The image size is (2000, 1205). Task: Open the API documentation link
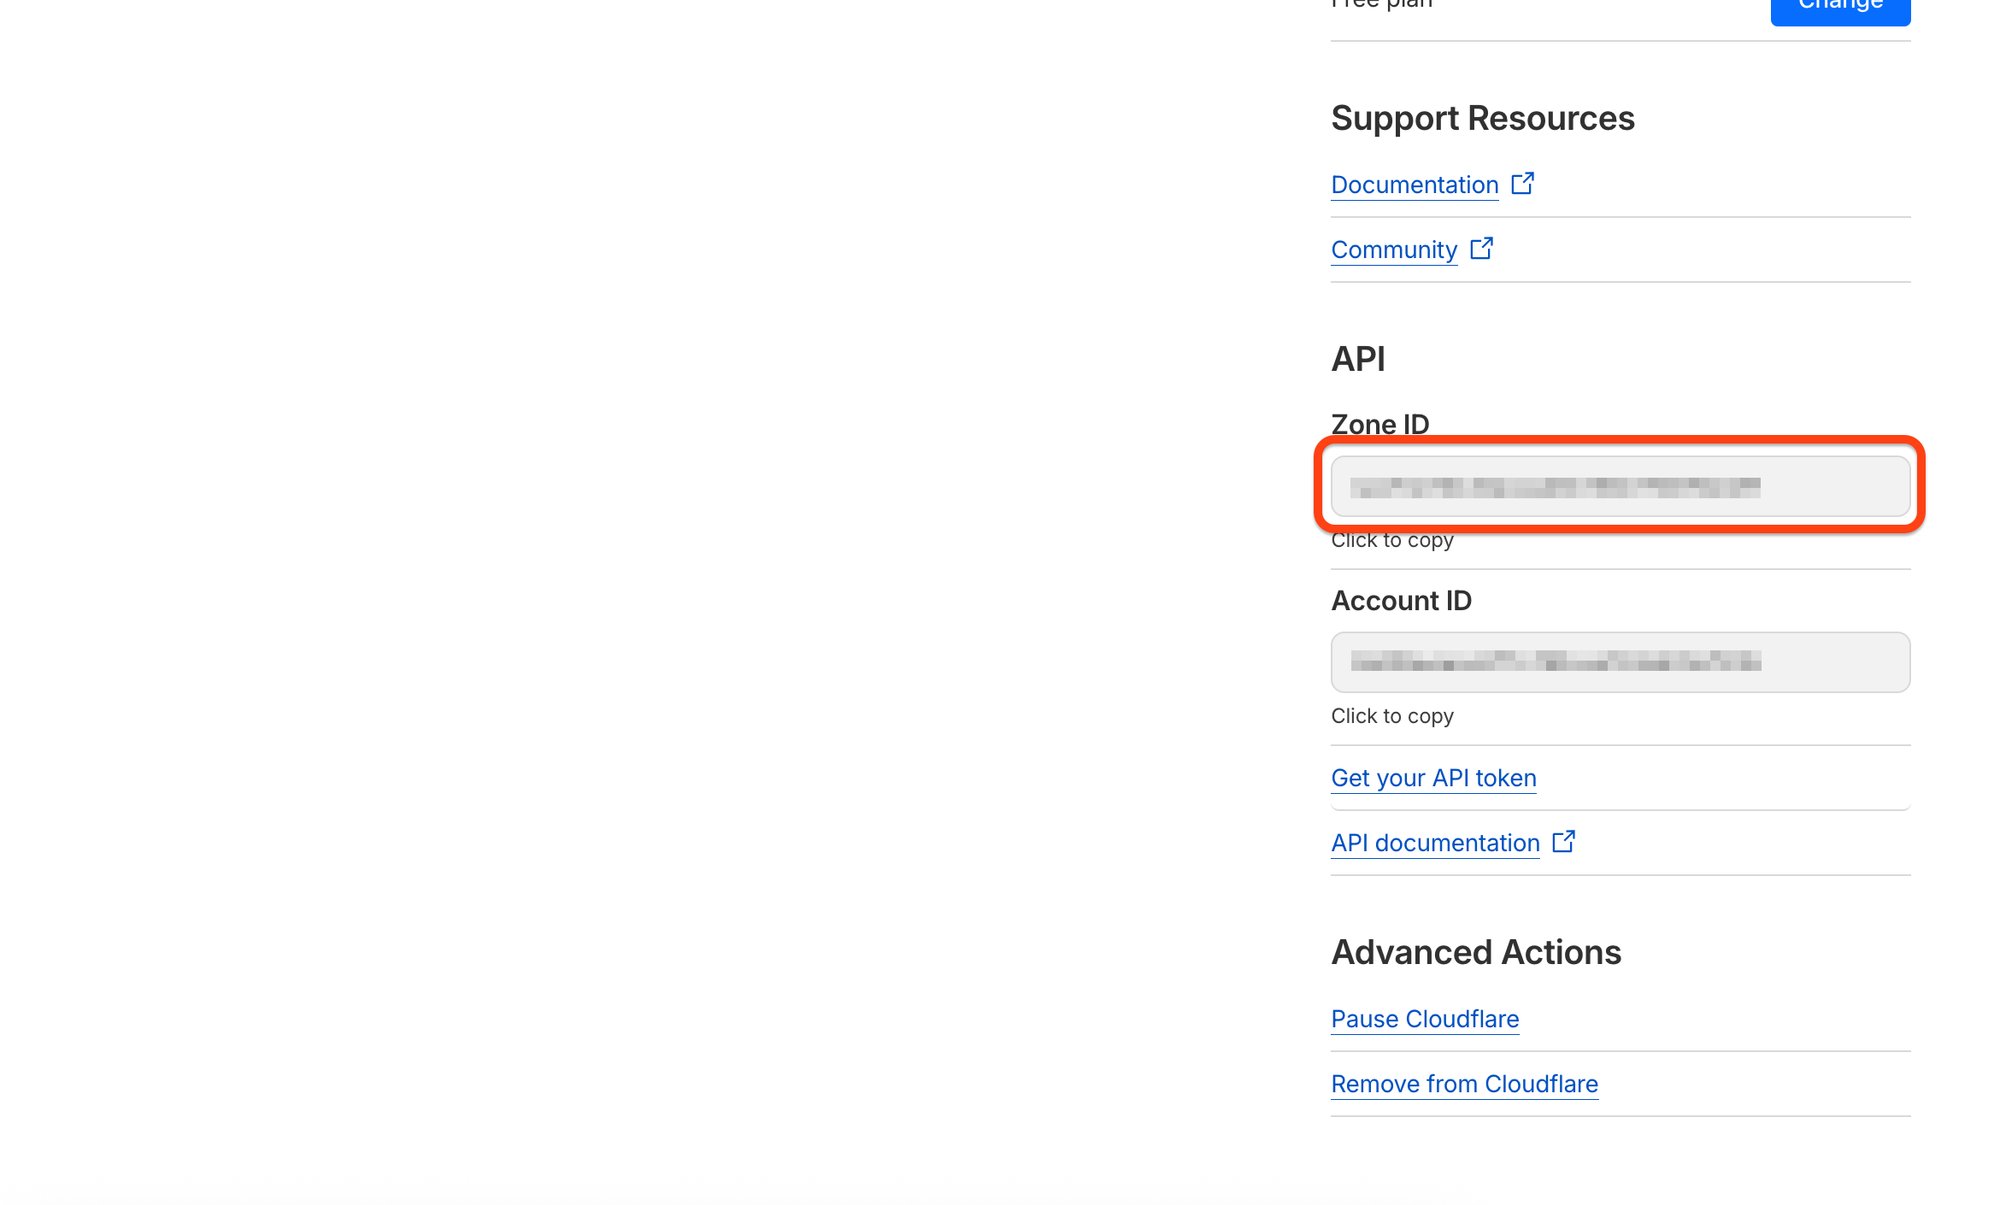click(1435, 843)
